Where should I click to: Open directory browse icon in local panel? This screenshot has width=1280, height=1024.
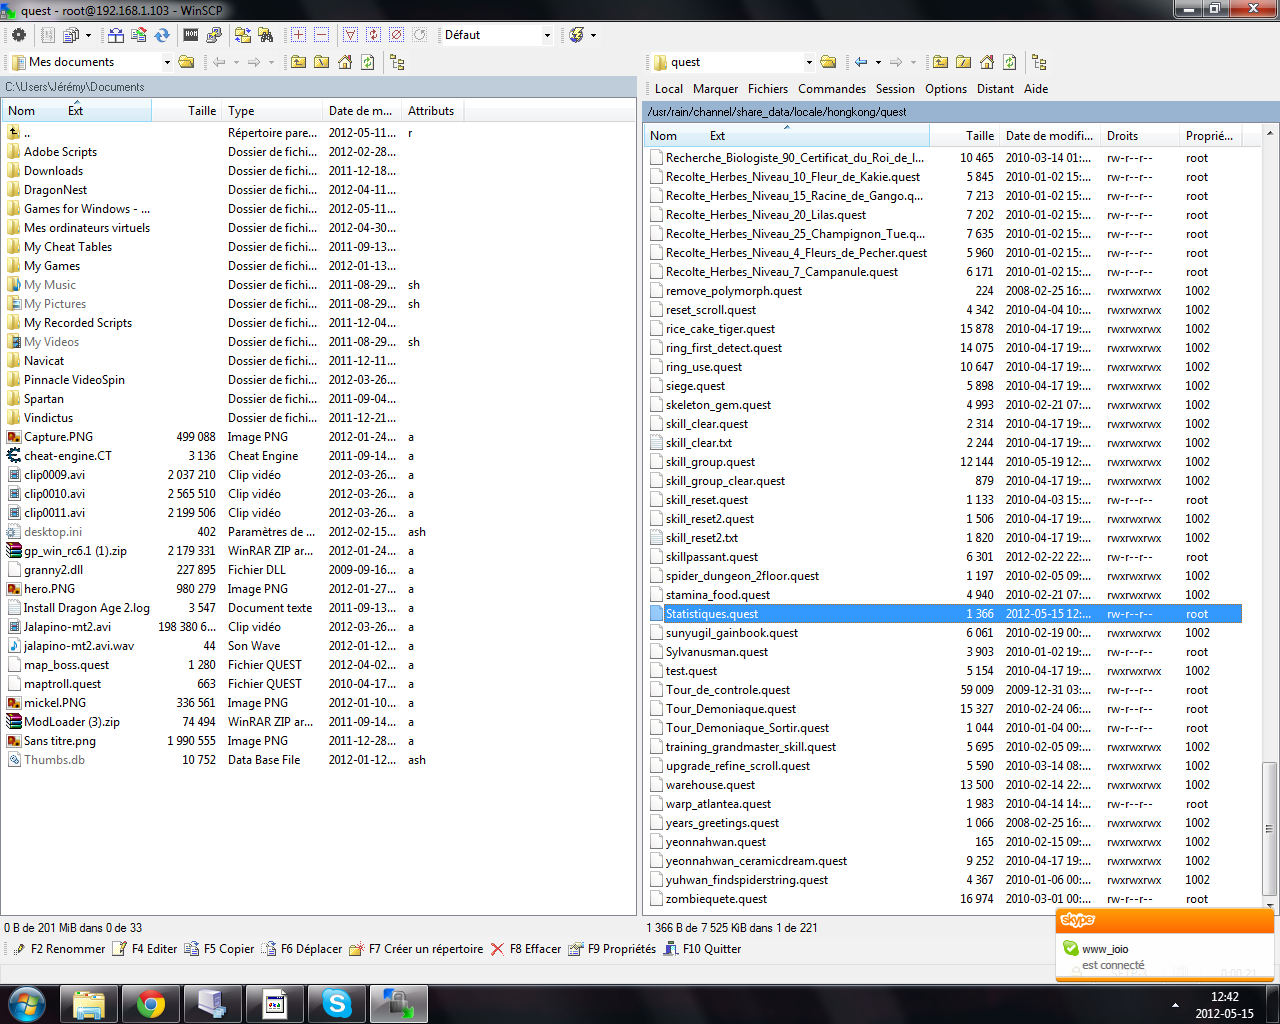(186, 62)
